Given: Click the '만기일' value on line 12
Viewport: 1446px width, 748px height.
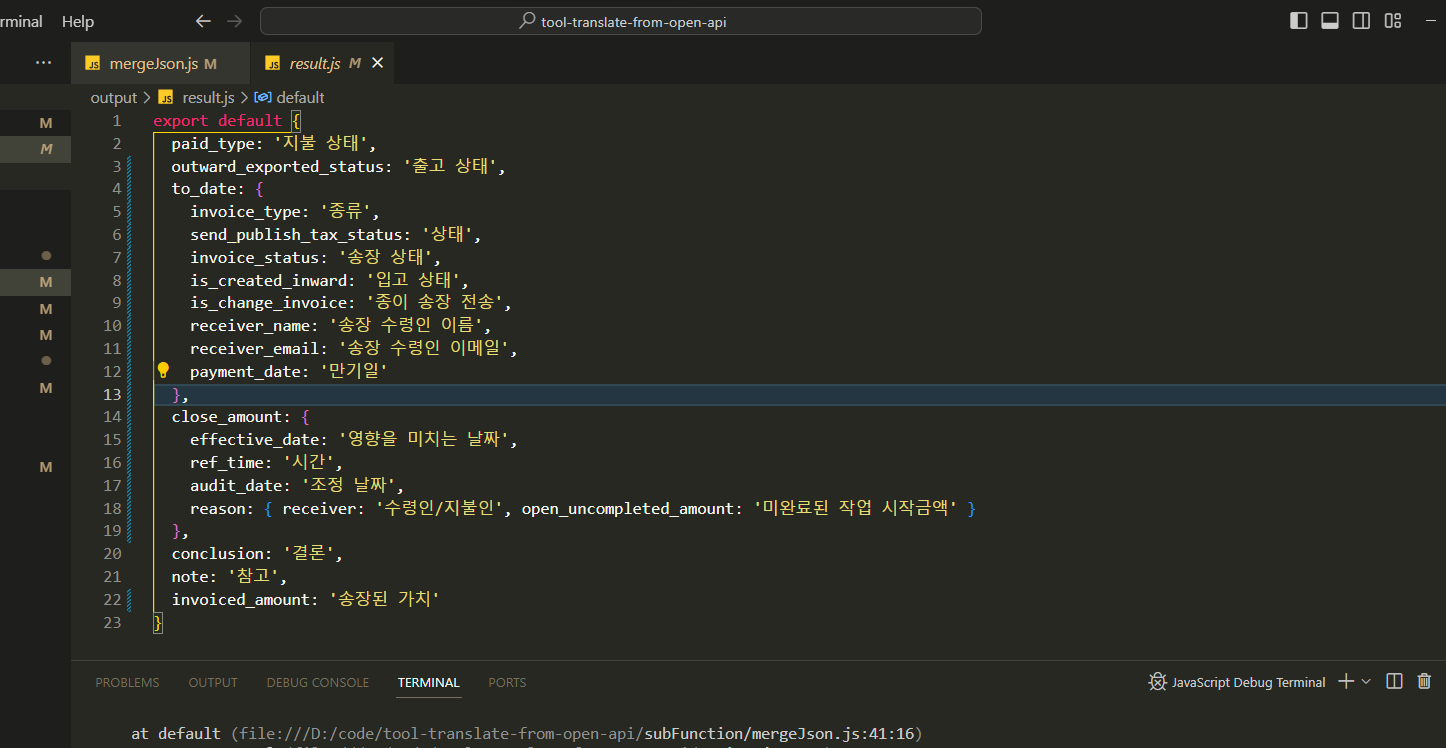Looking at the screenshot, I should pos(354,371).
